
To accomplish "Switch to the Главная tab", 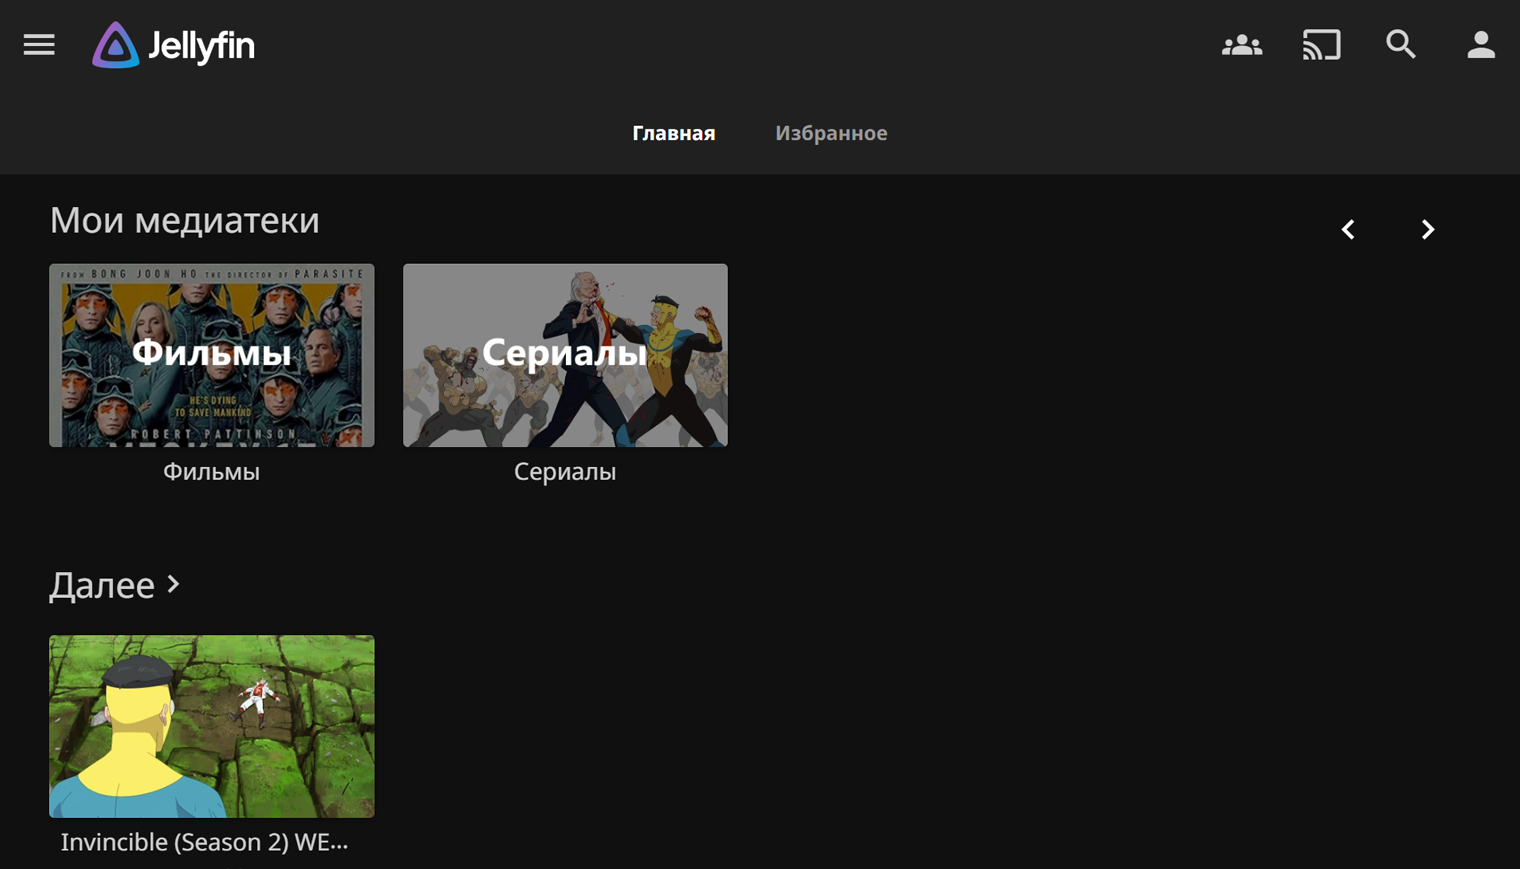I will pyautogui.click(x=674, y=133).
